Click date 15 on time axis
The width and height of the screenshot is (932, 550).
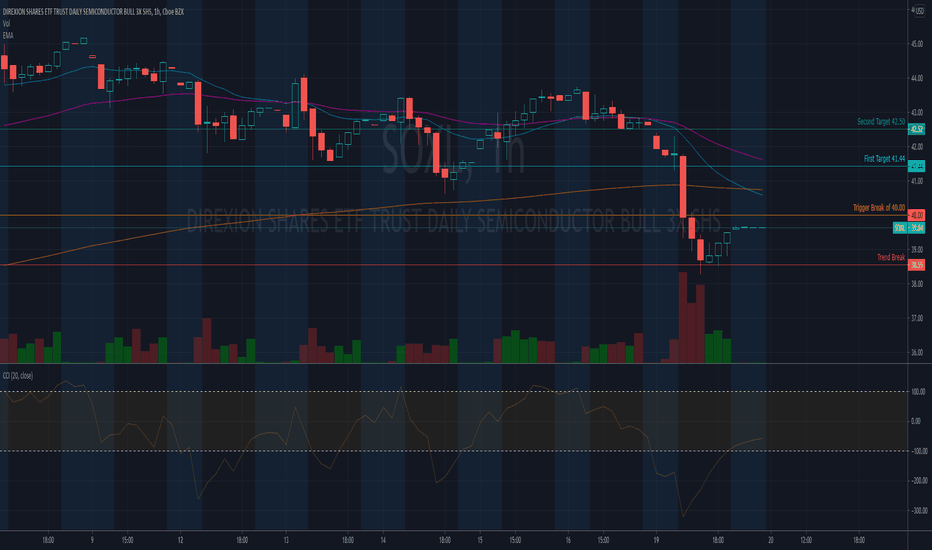[x=480, y=540]
